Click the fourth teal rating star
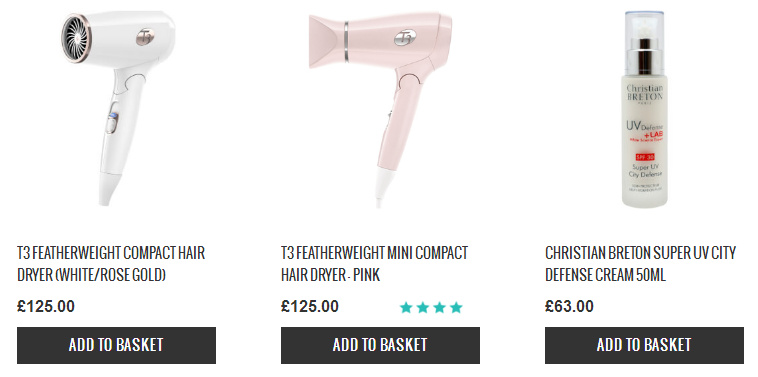The height and width of the screenshot is (377, 758). [x=456, y=307]
